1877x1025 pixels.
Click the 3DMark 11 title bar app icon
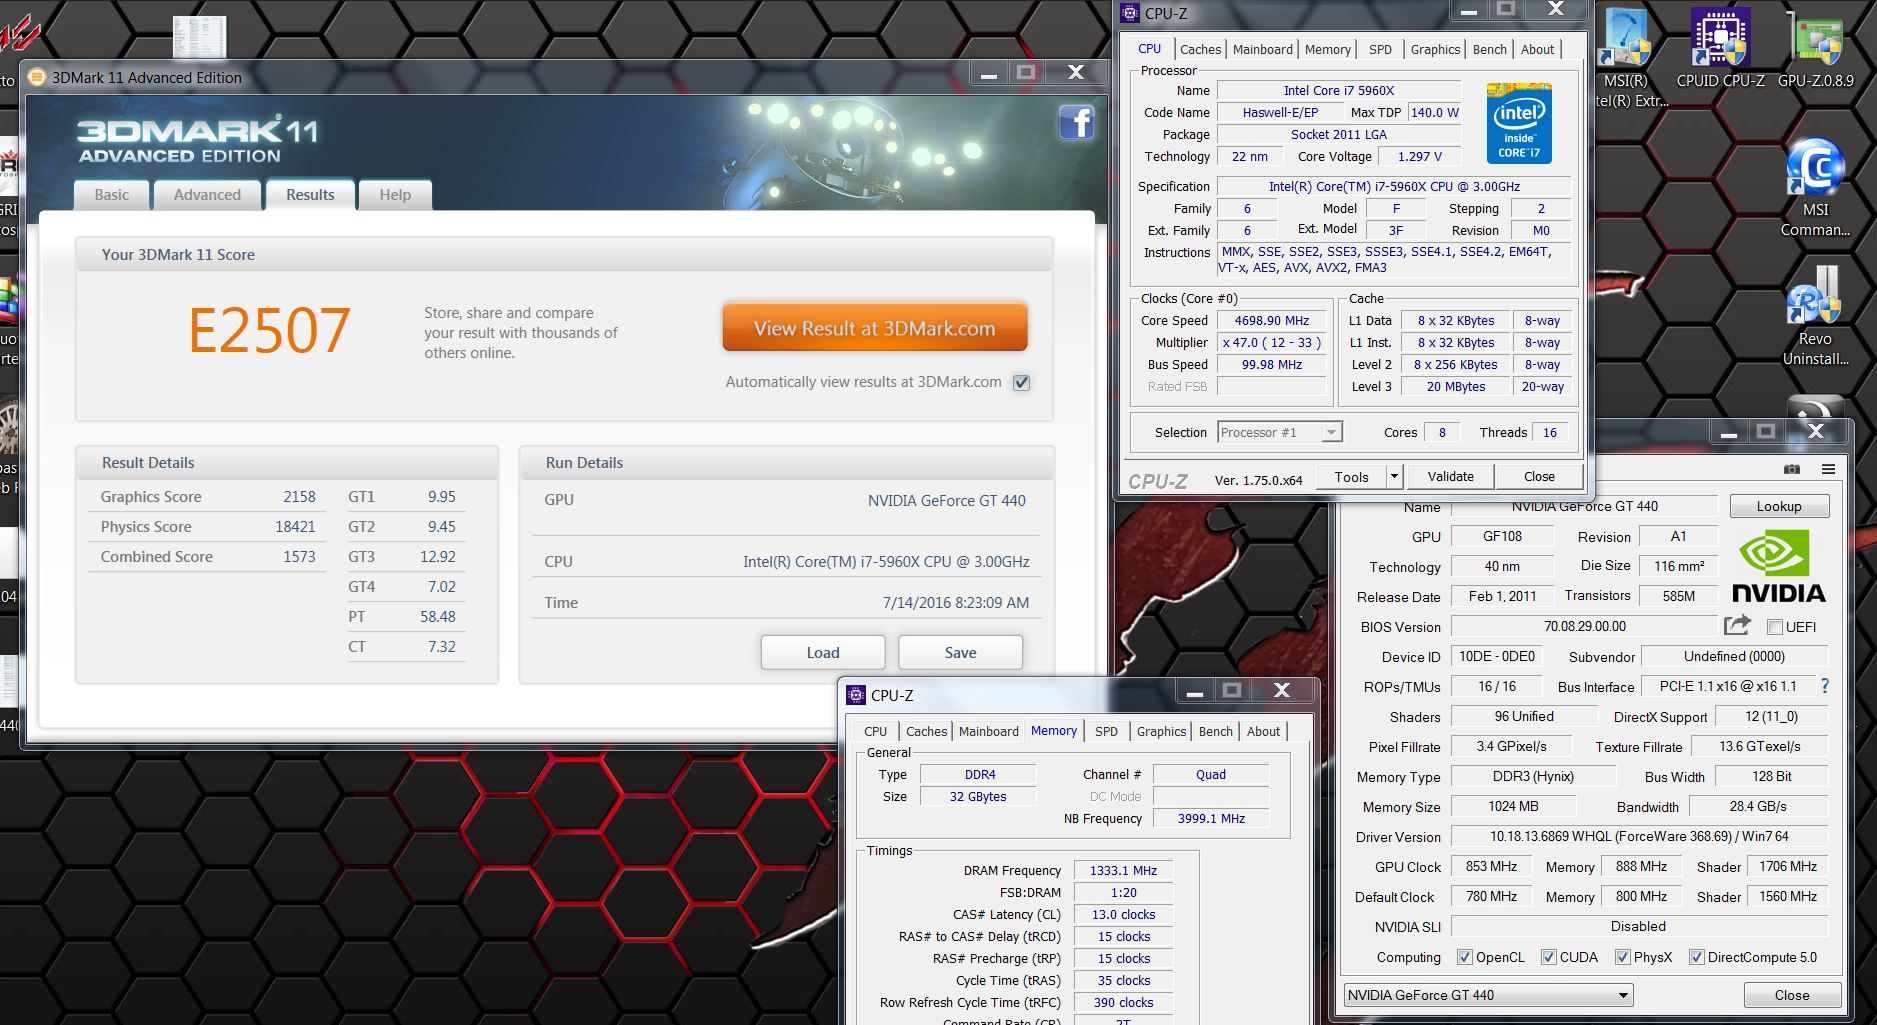tap(36, 77)
